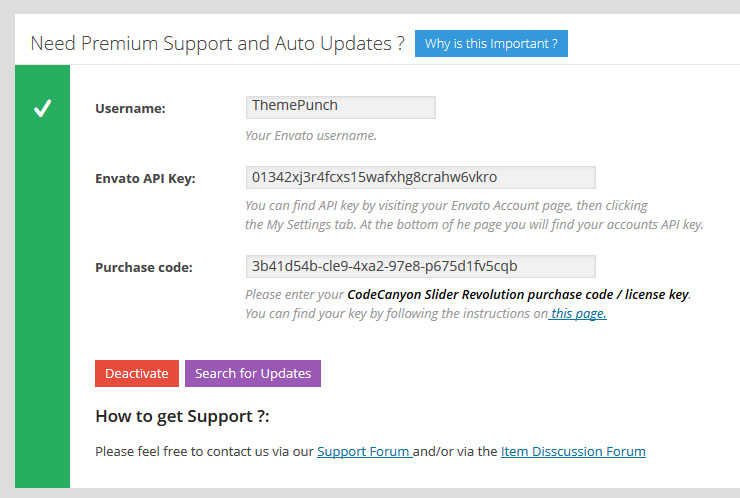Click the white checkmark activation icon
The height and width of the screenshot is (498, 740).
42,108
